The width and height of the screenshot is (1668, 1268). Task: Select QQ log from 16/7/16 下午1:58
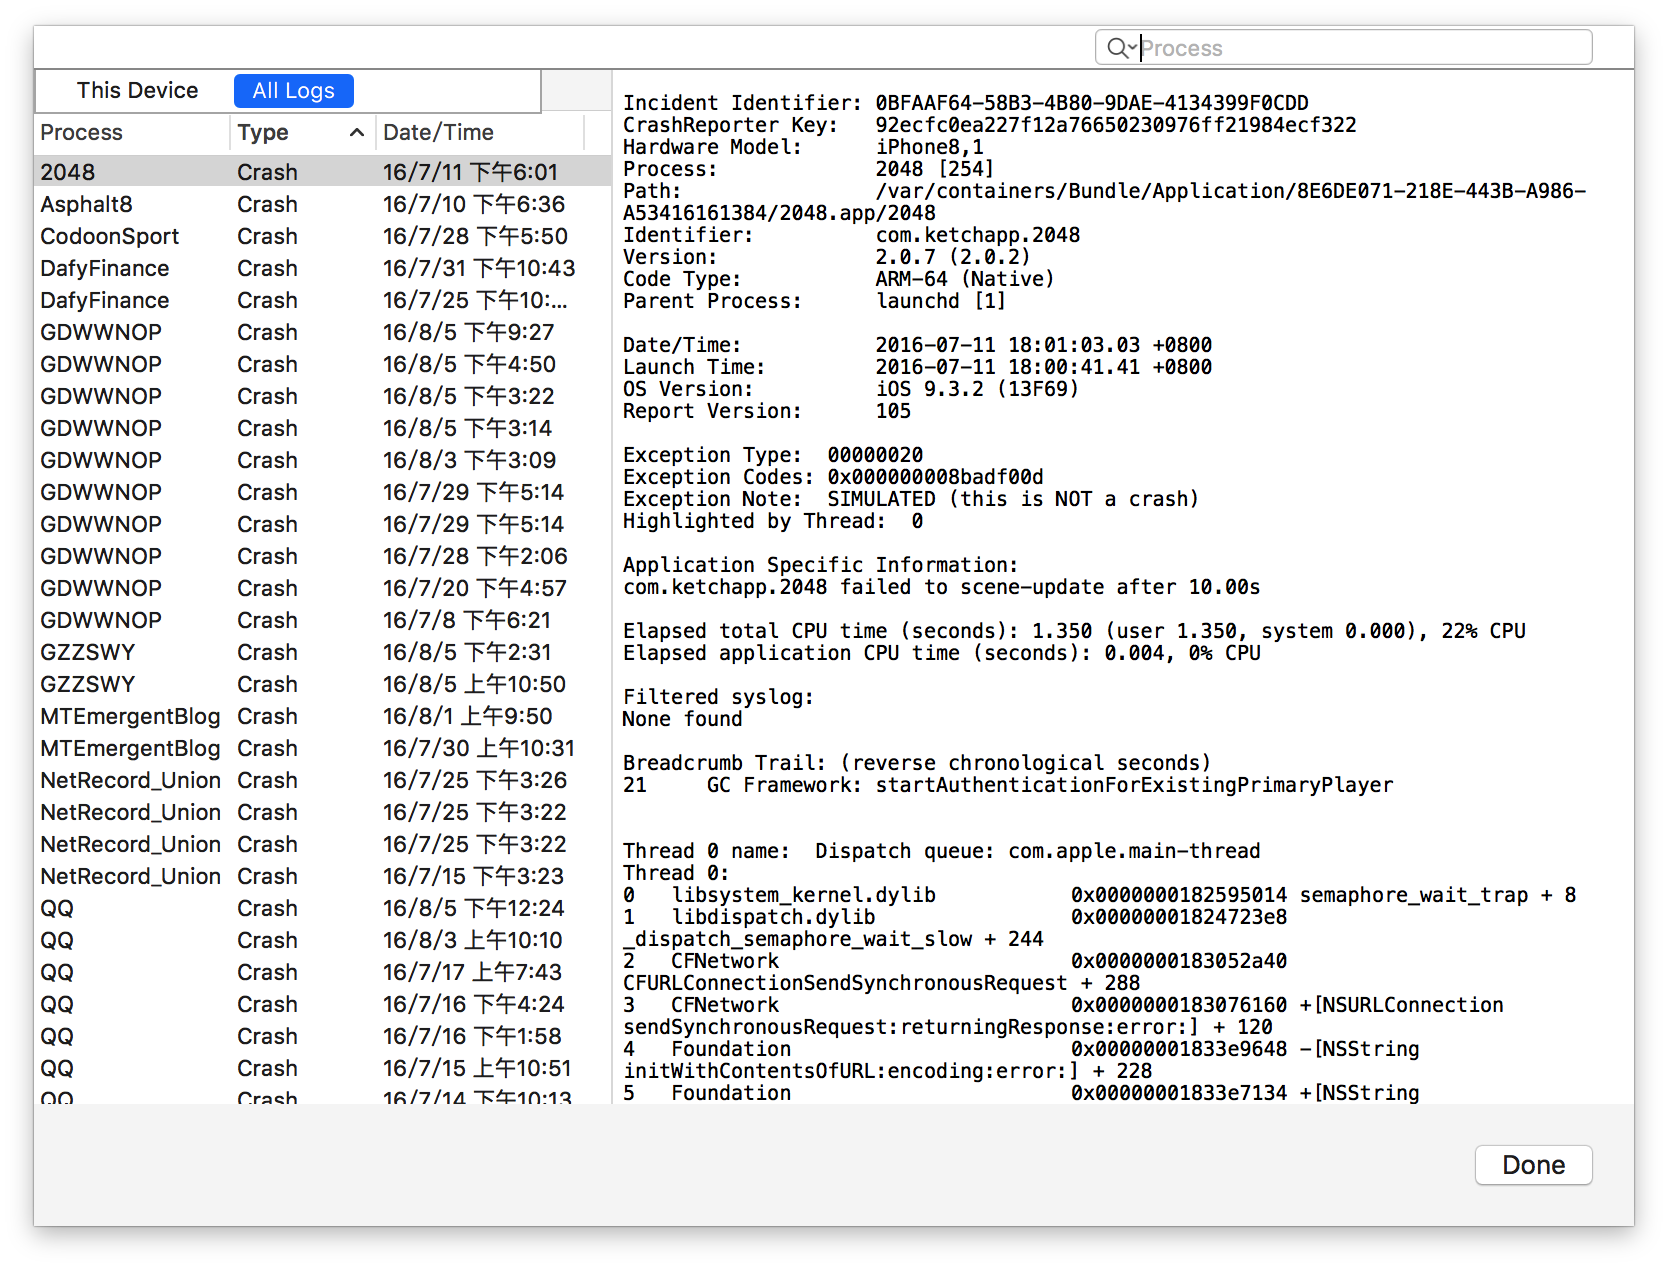(x=322, y=1036)
